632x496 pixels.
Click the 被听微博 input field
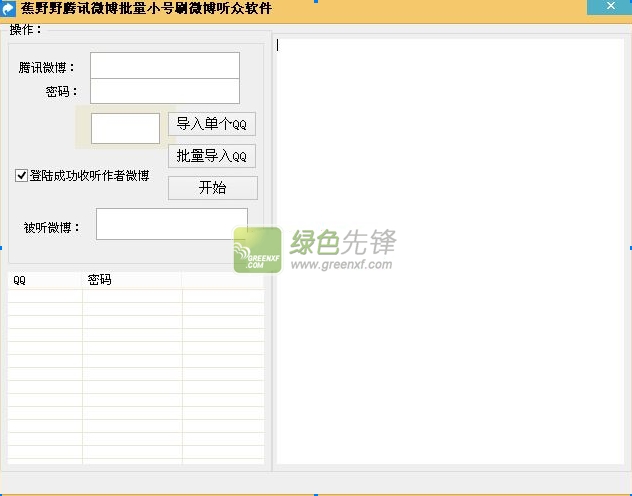172,224
